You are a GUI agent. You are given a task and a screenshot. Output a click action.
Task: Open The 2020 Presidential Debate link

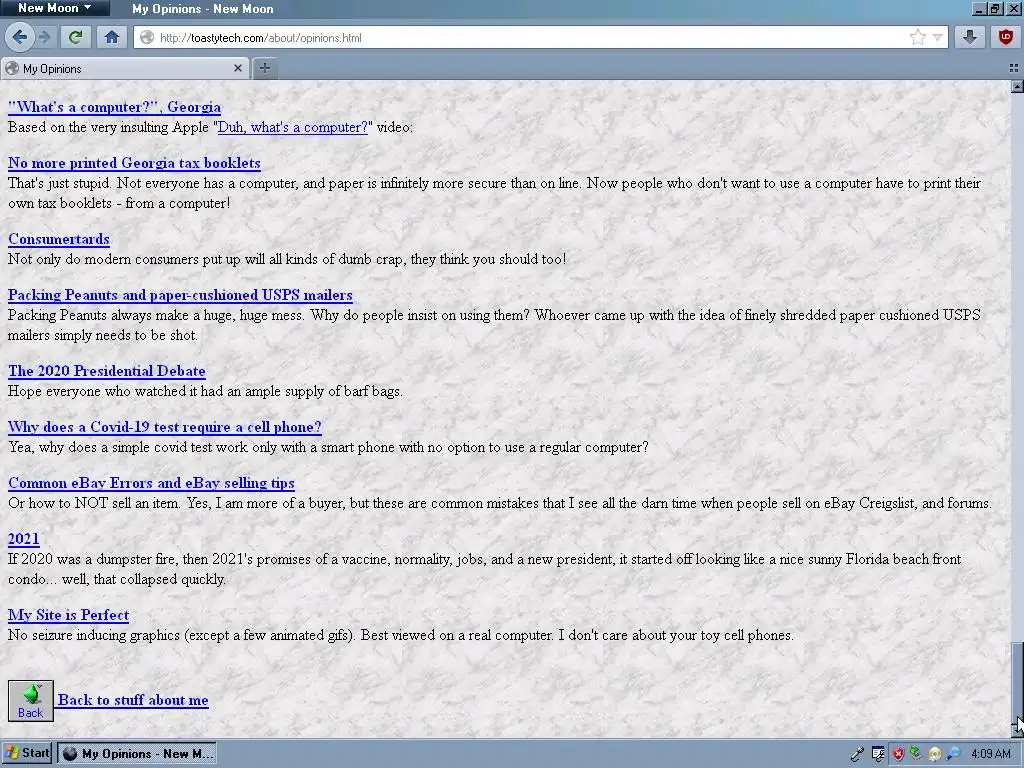click(106, 371)
